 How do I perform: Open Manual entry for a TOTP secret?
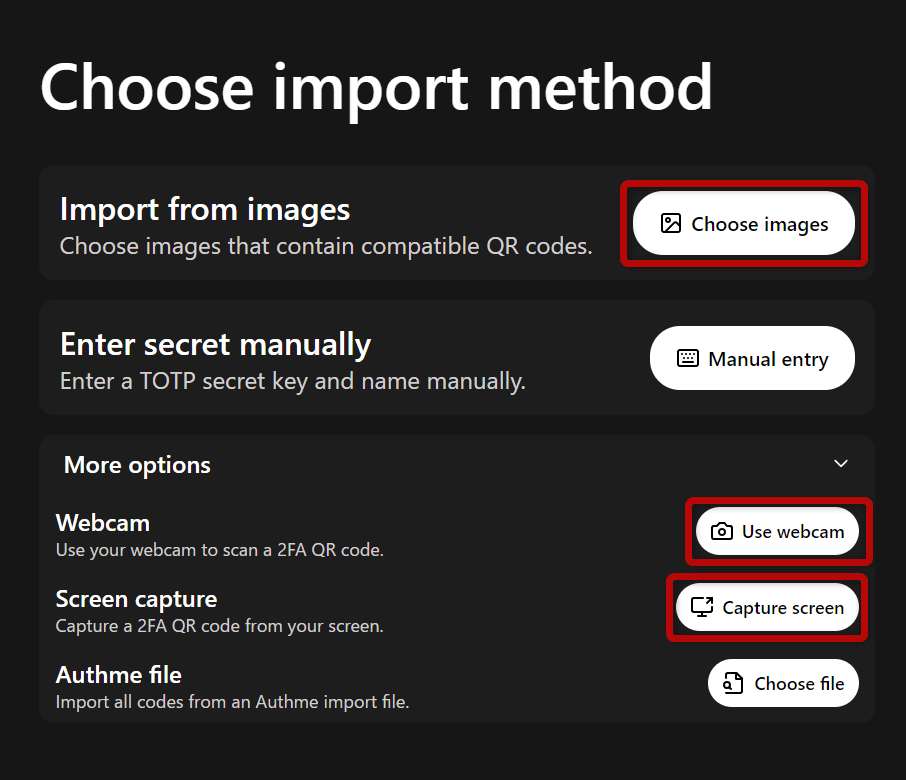pos(752,358)
